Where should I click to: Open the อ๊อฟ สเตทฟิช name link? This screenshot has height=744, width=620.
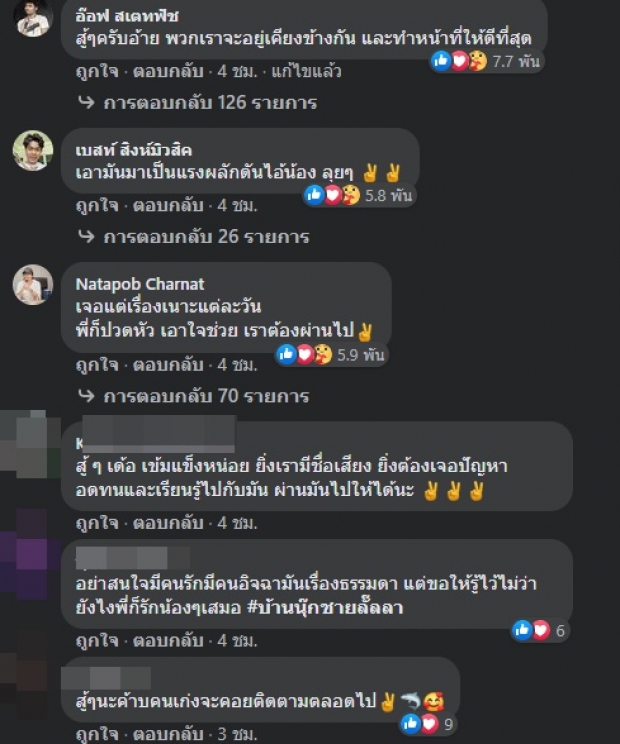click(127, 16)
